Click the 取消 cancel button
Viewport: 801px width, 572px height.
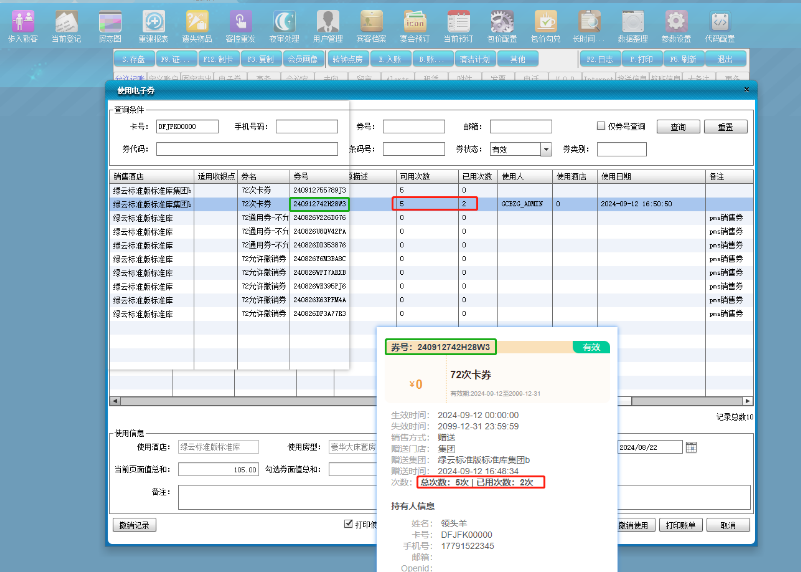728,525
